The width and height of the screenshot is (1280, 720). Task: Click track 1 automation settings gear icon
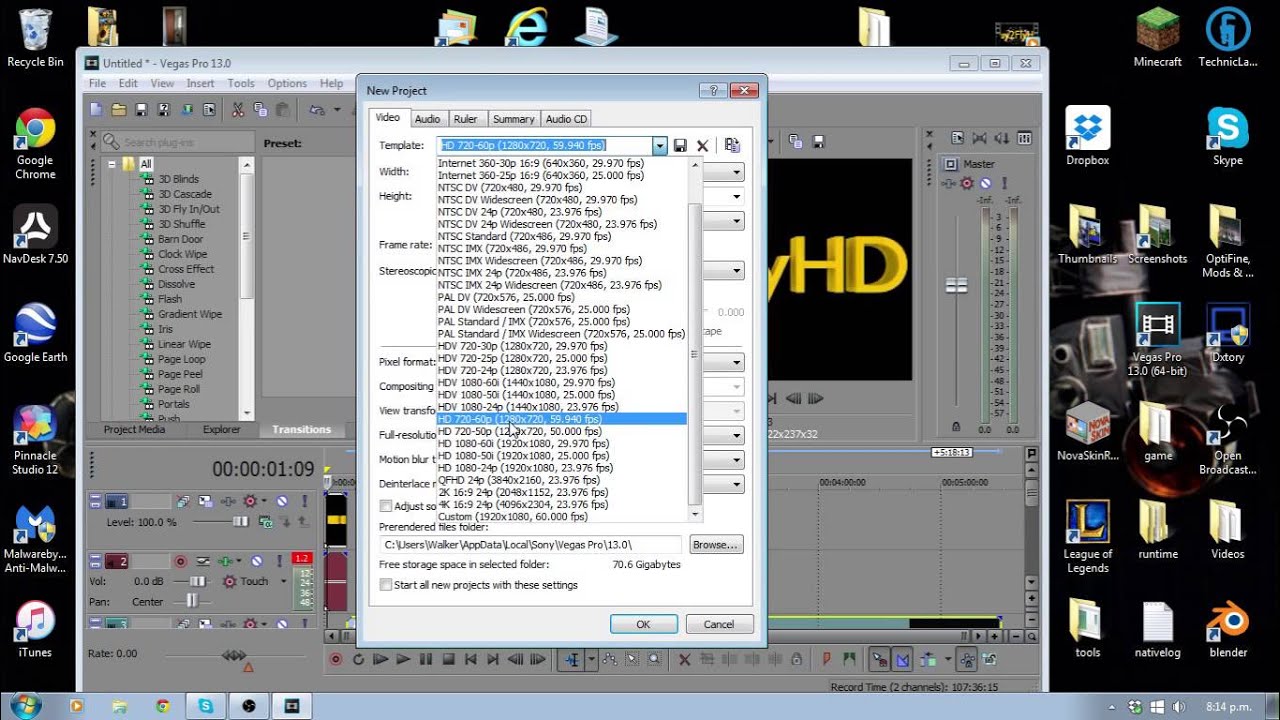[250, 501]
